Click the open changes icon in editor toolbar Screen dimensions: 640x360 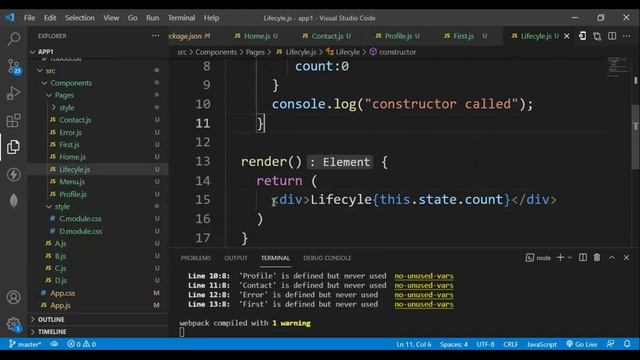(582, 36)
